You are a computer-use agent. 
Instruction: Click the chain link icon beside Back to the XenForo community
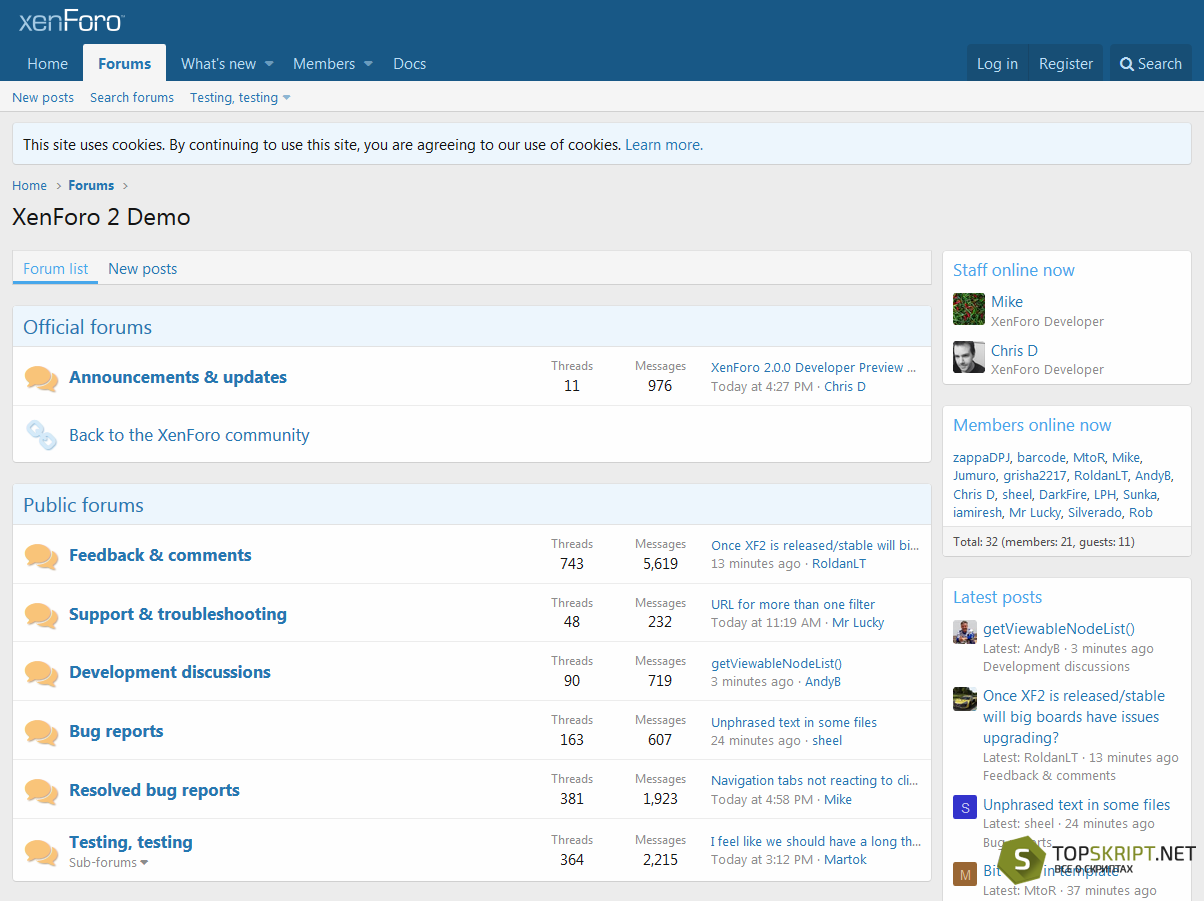click(41, 435)
